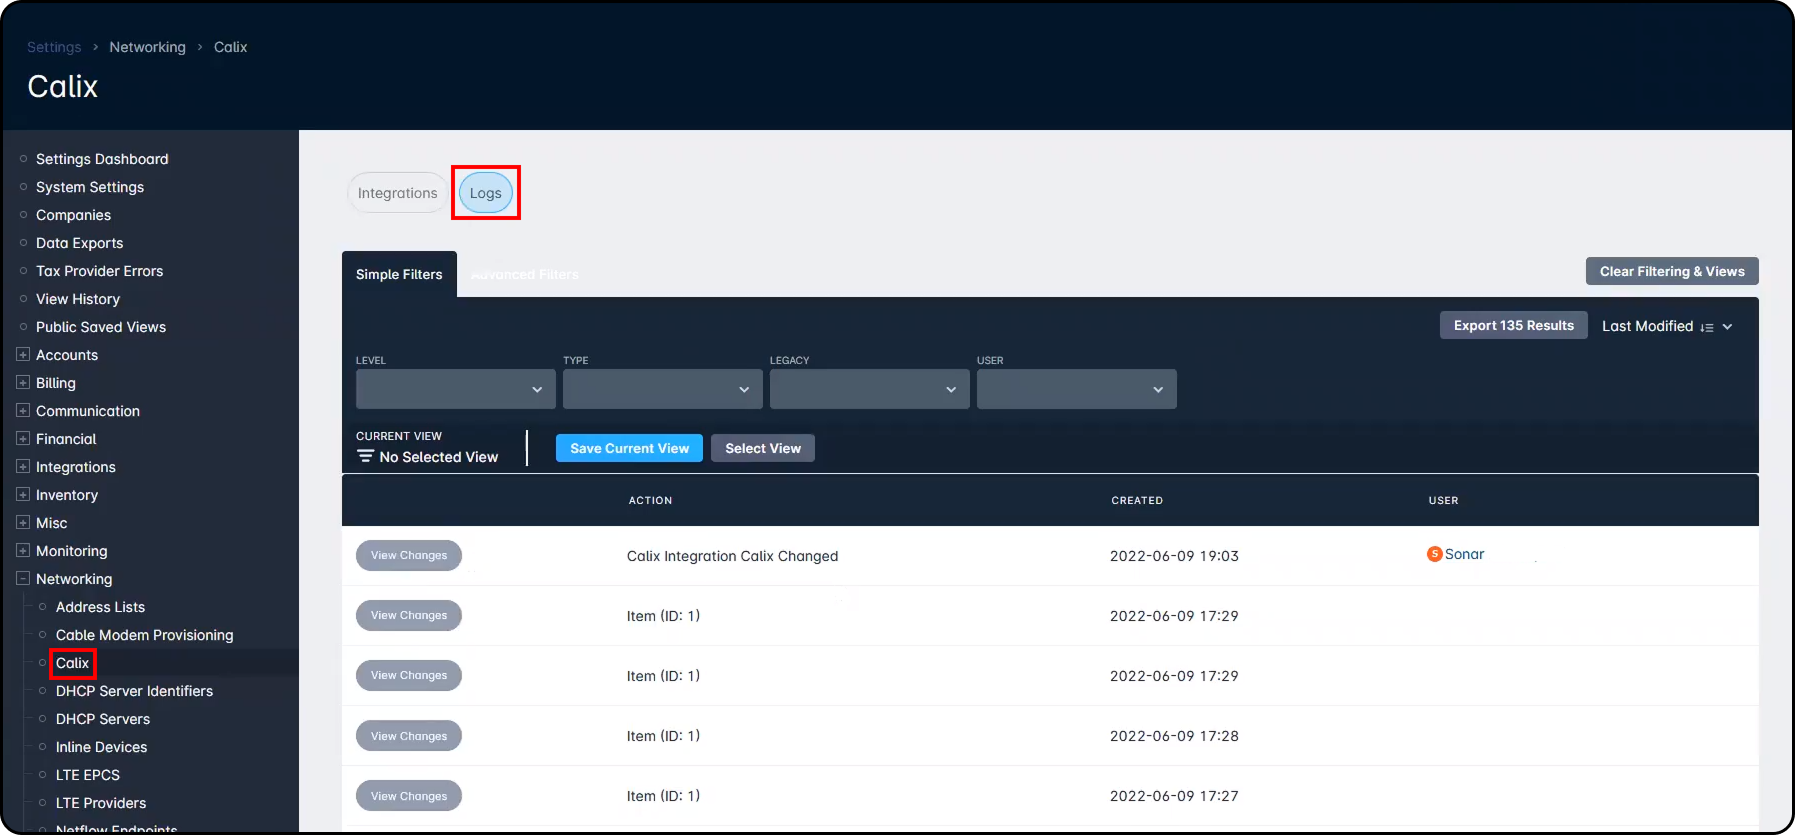Open Tax Provider Errors in sidebar

pos(99,271)
